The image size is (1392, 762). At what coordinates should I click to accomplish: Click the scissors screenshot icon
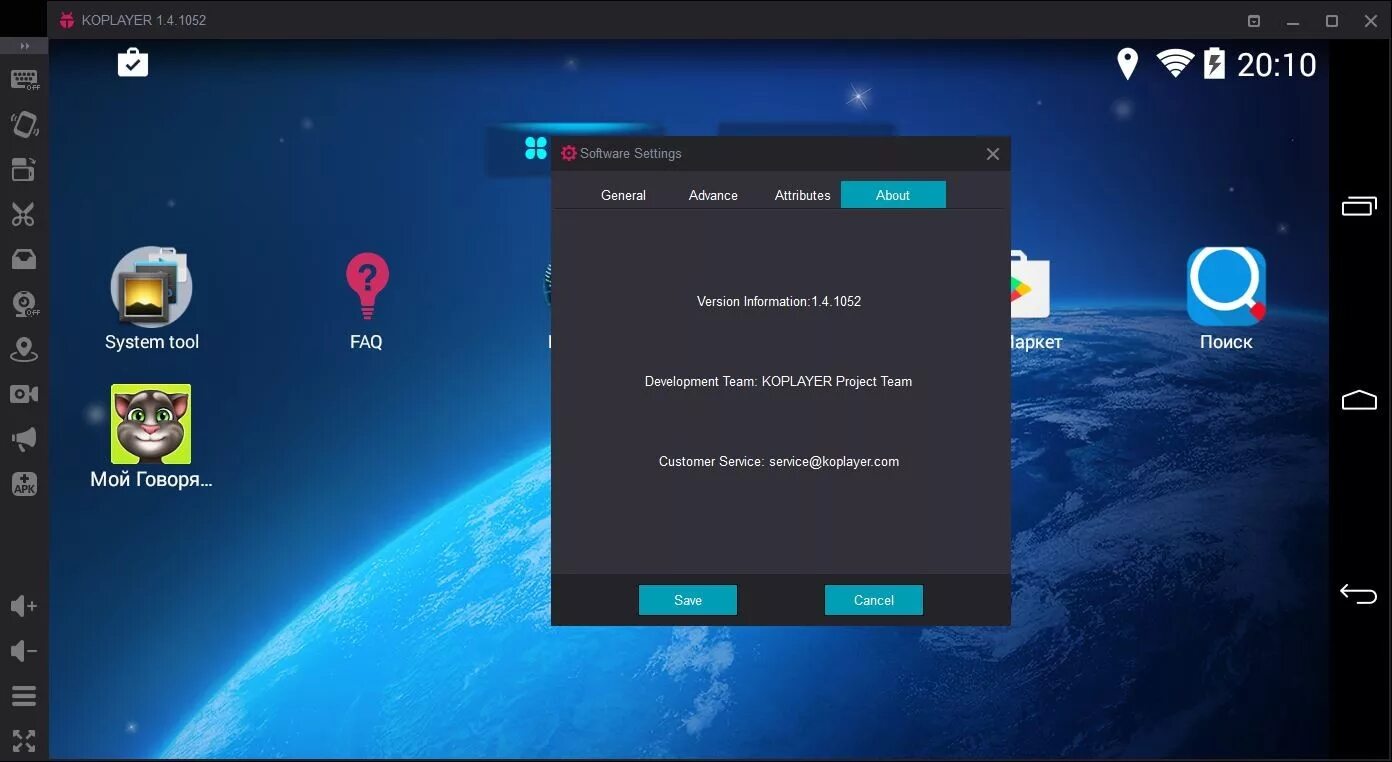click(x=23, y=214)
